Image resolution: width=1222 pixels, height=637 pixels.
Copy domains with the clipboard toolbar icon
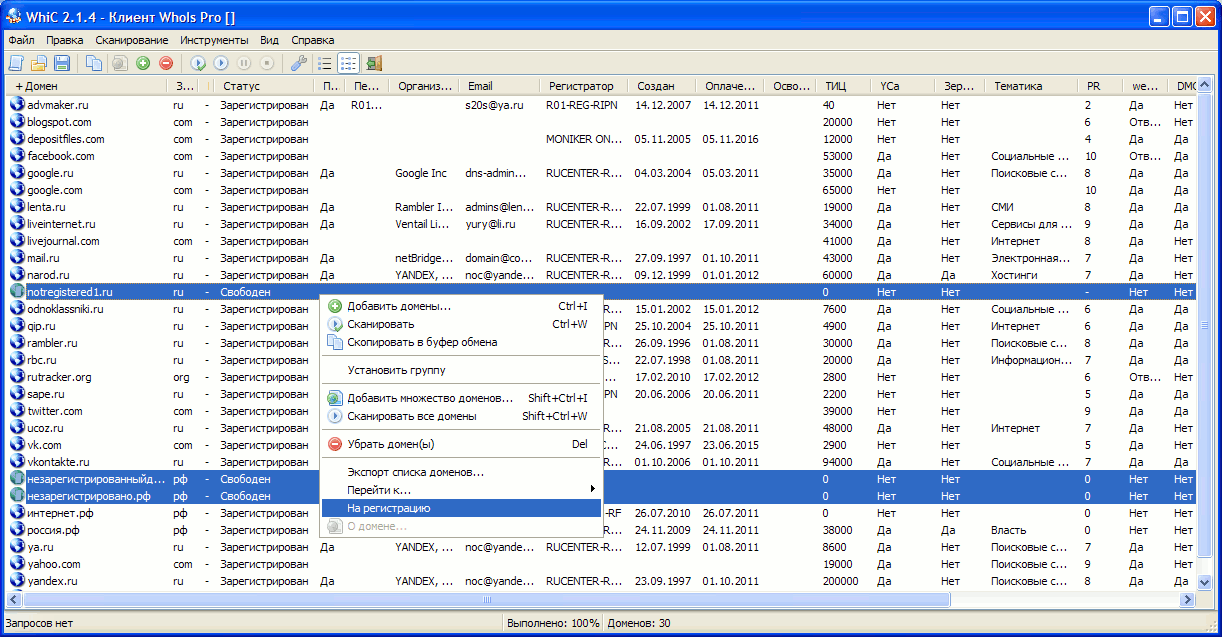click(x=93, y=62)
